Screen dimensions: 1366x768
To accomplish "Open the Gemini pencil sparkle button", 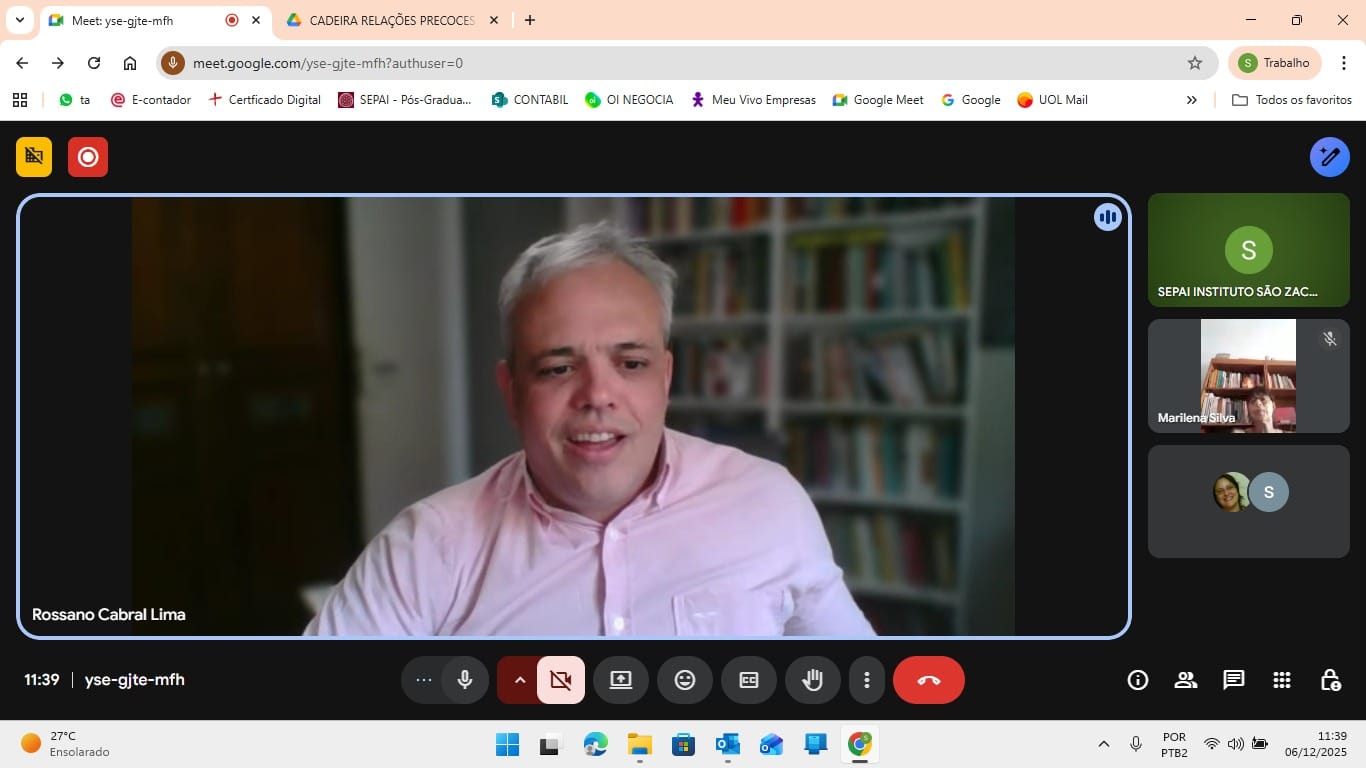I will click(1329, 157).
